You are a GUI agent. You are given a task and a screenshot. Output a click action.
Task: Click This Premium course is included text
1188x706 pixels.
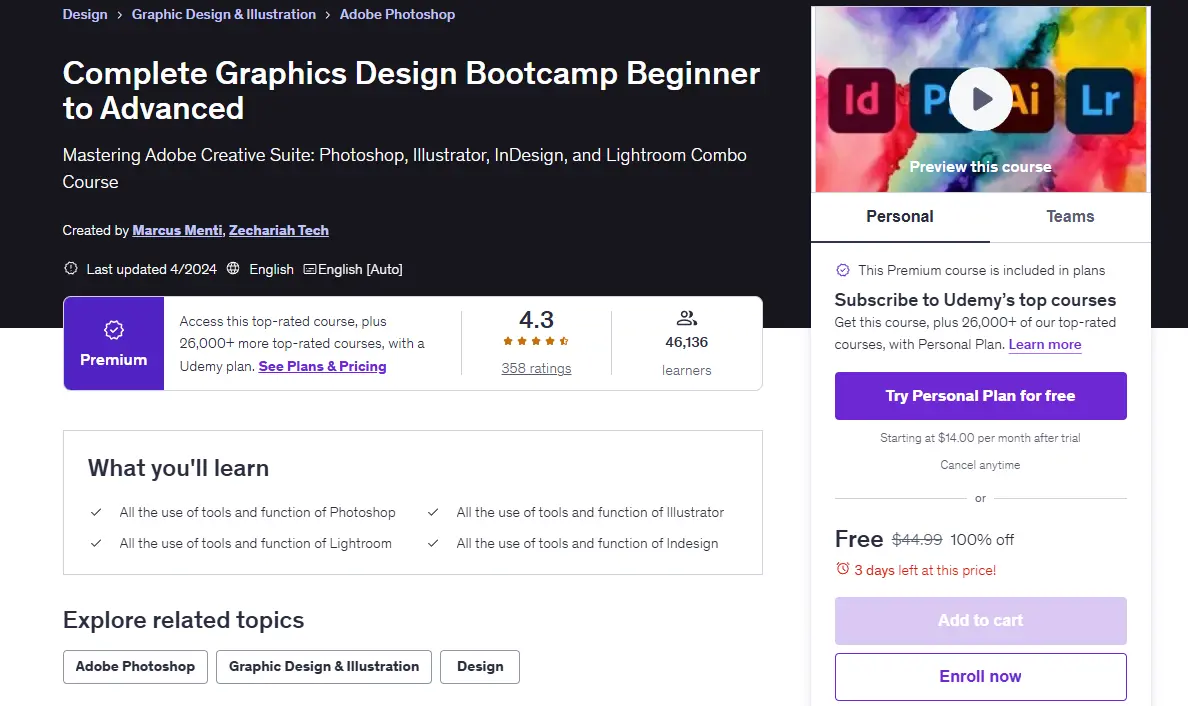pos(981,270)
